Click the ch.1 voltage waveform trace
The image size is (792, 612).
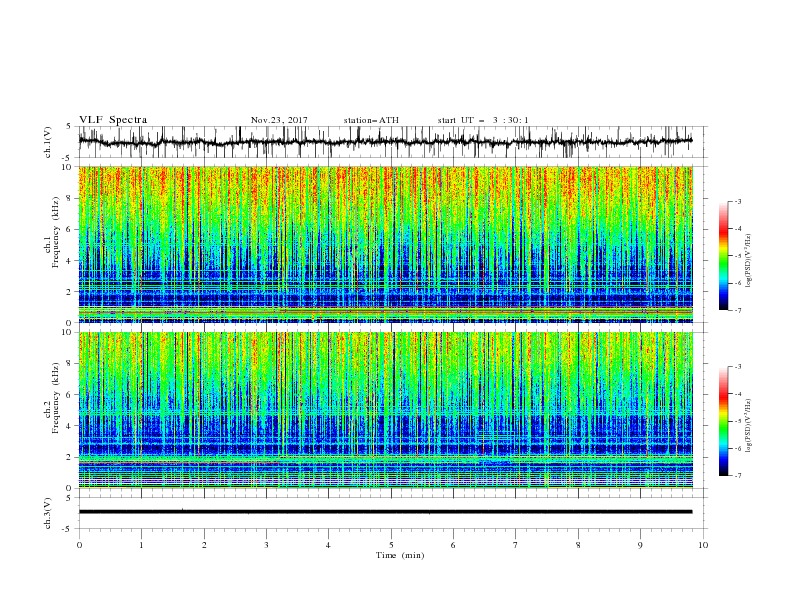point(385,142)
